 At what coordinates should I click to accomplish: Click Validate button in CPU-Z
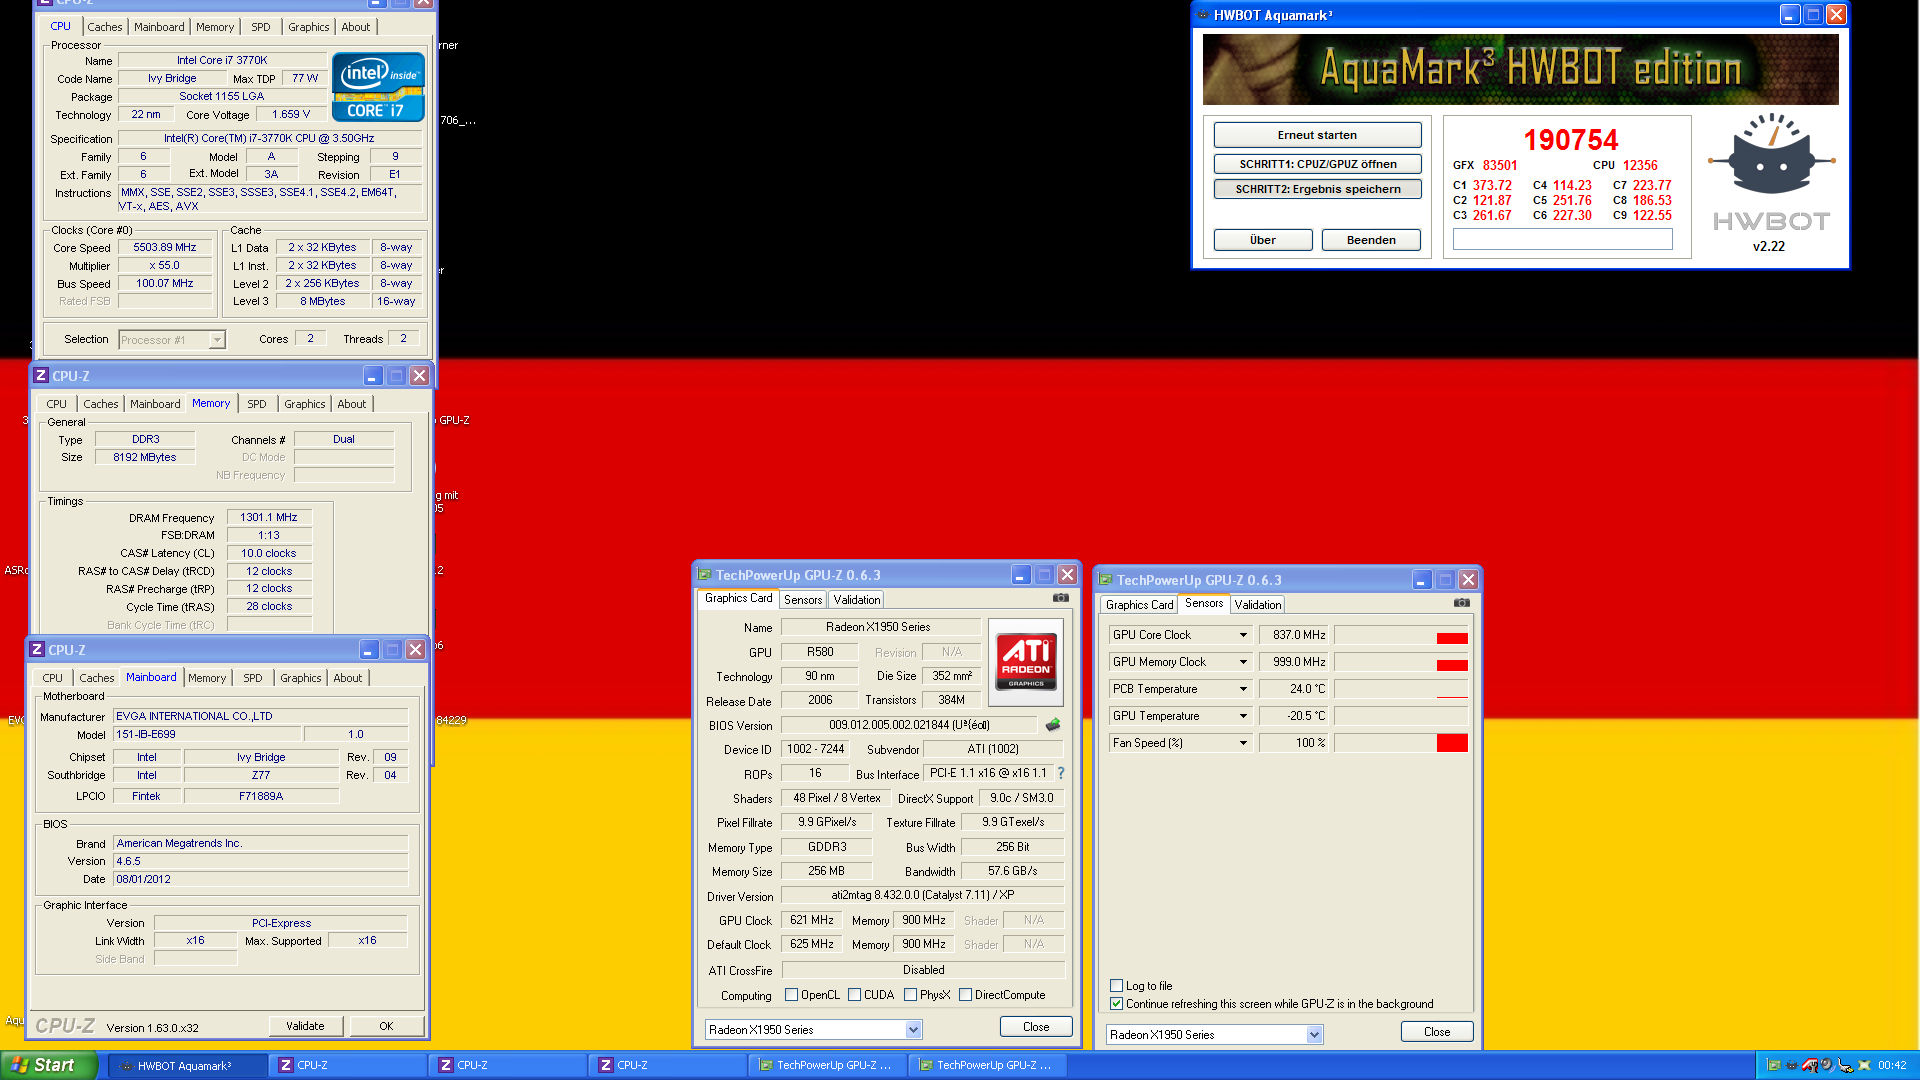(305, 1026)
